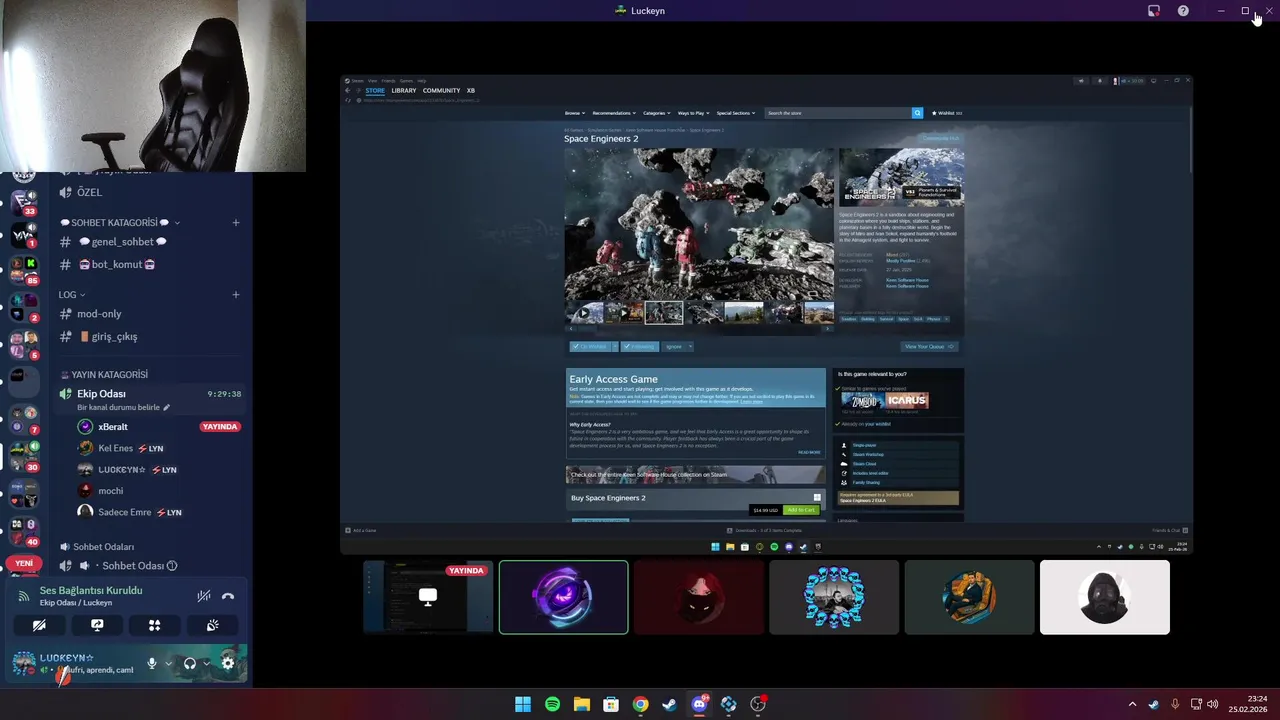The height and width of the screenshot is (720, 1280).
Task: Open server folder with 40 badge
Action: tap(24, 531)
